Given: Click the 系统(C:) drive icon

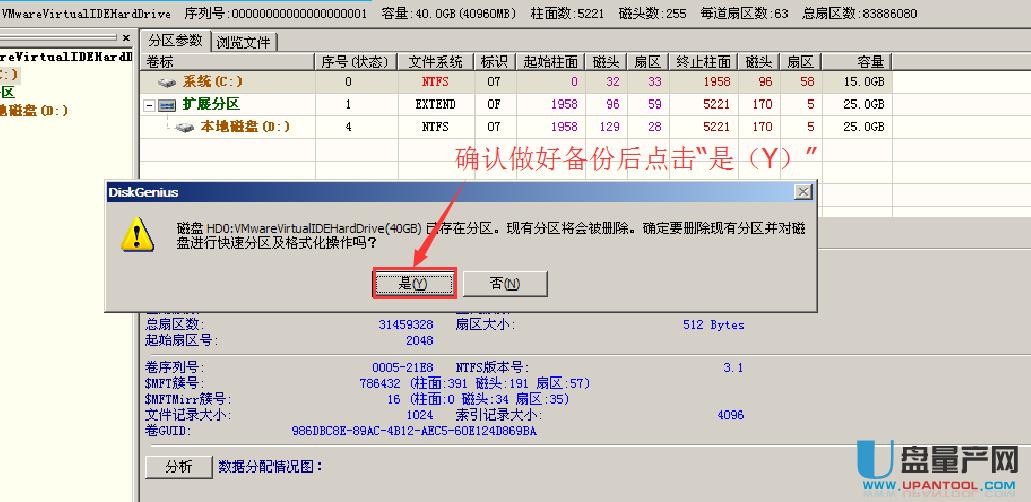Looking at the screenshot, I should [x=167, y=83].
